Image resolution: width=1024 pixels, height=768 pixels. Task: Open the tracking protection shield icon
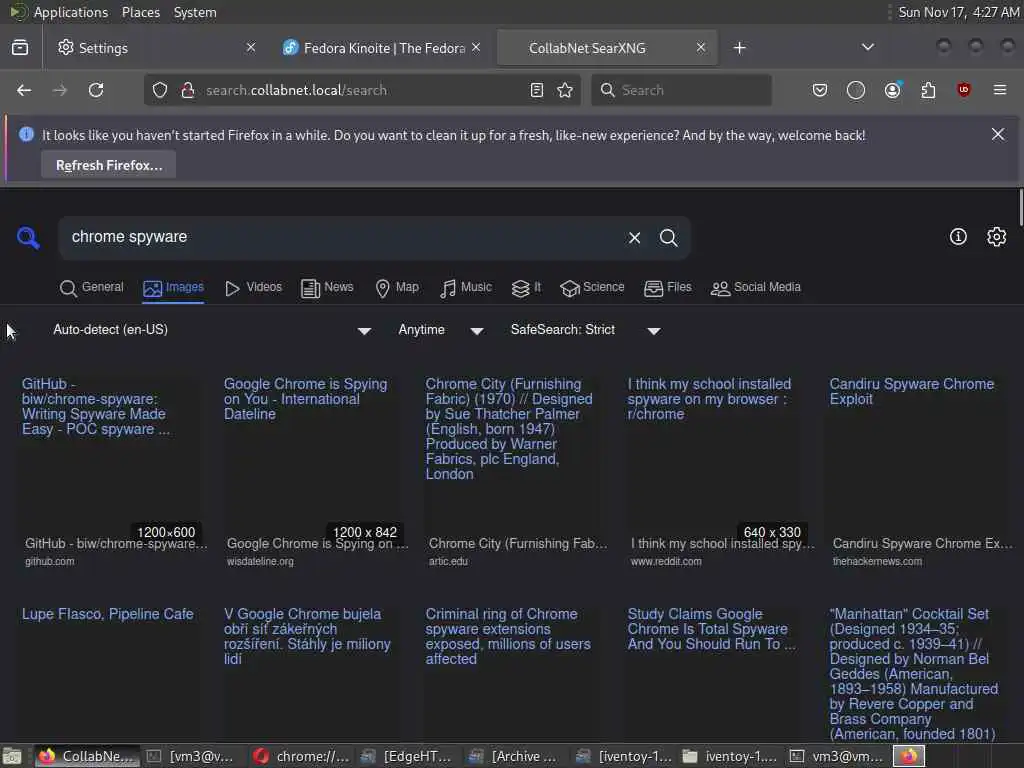click(160, 90)
